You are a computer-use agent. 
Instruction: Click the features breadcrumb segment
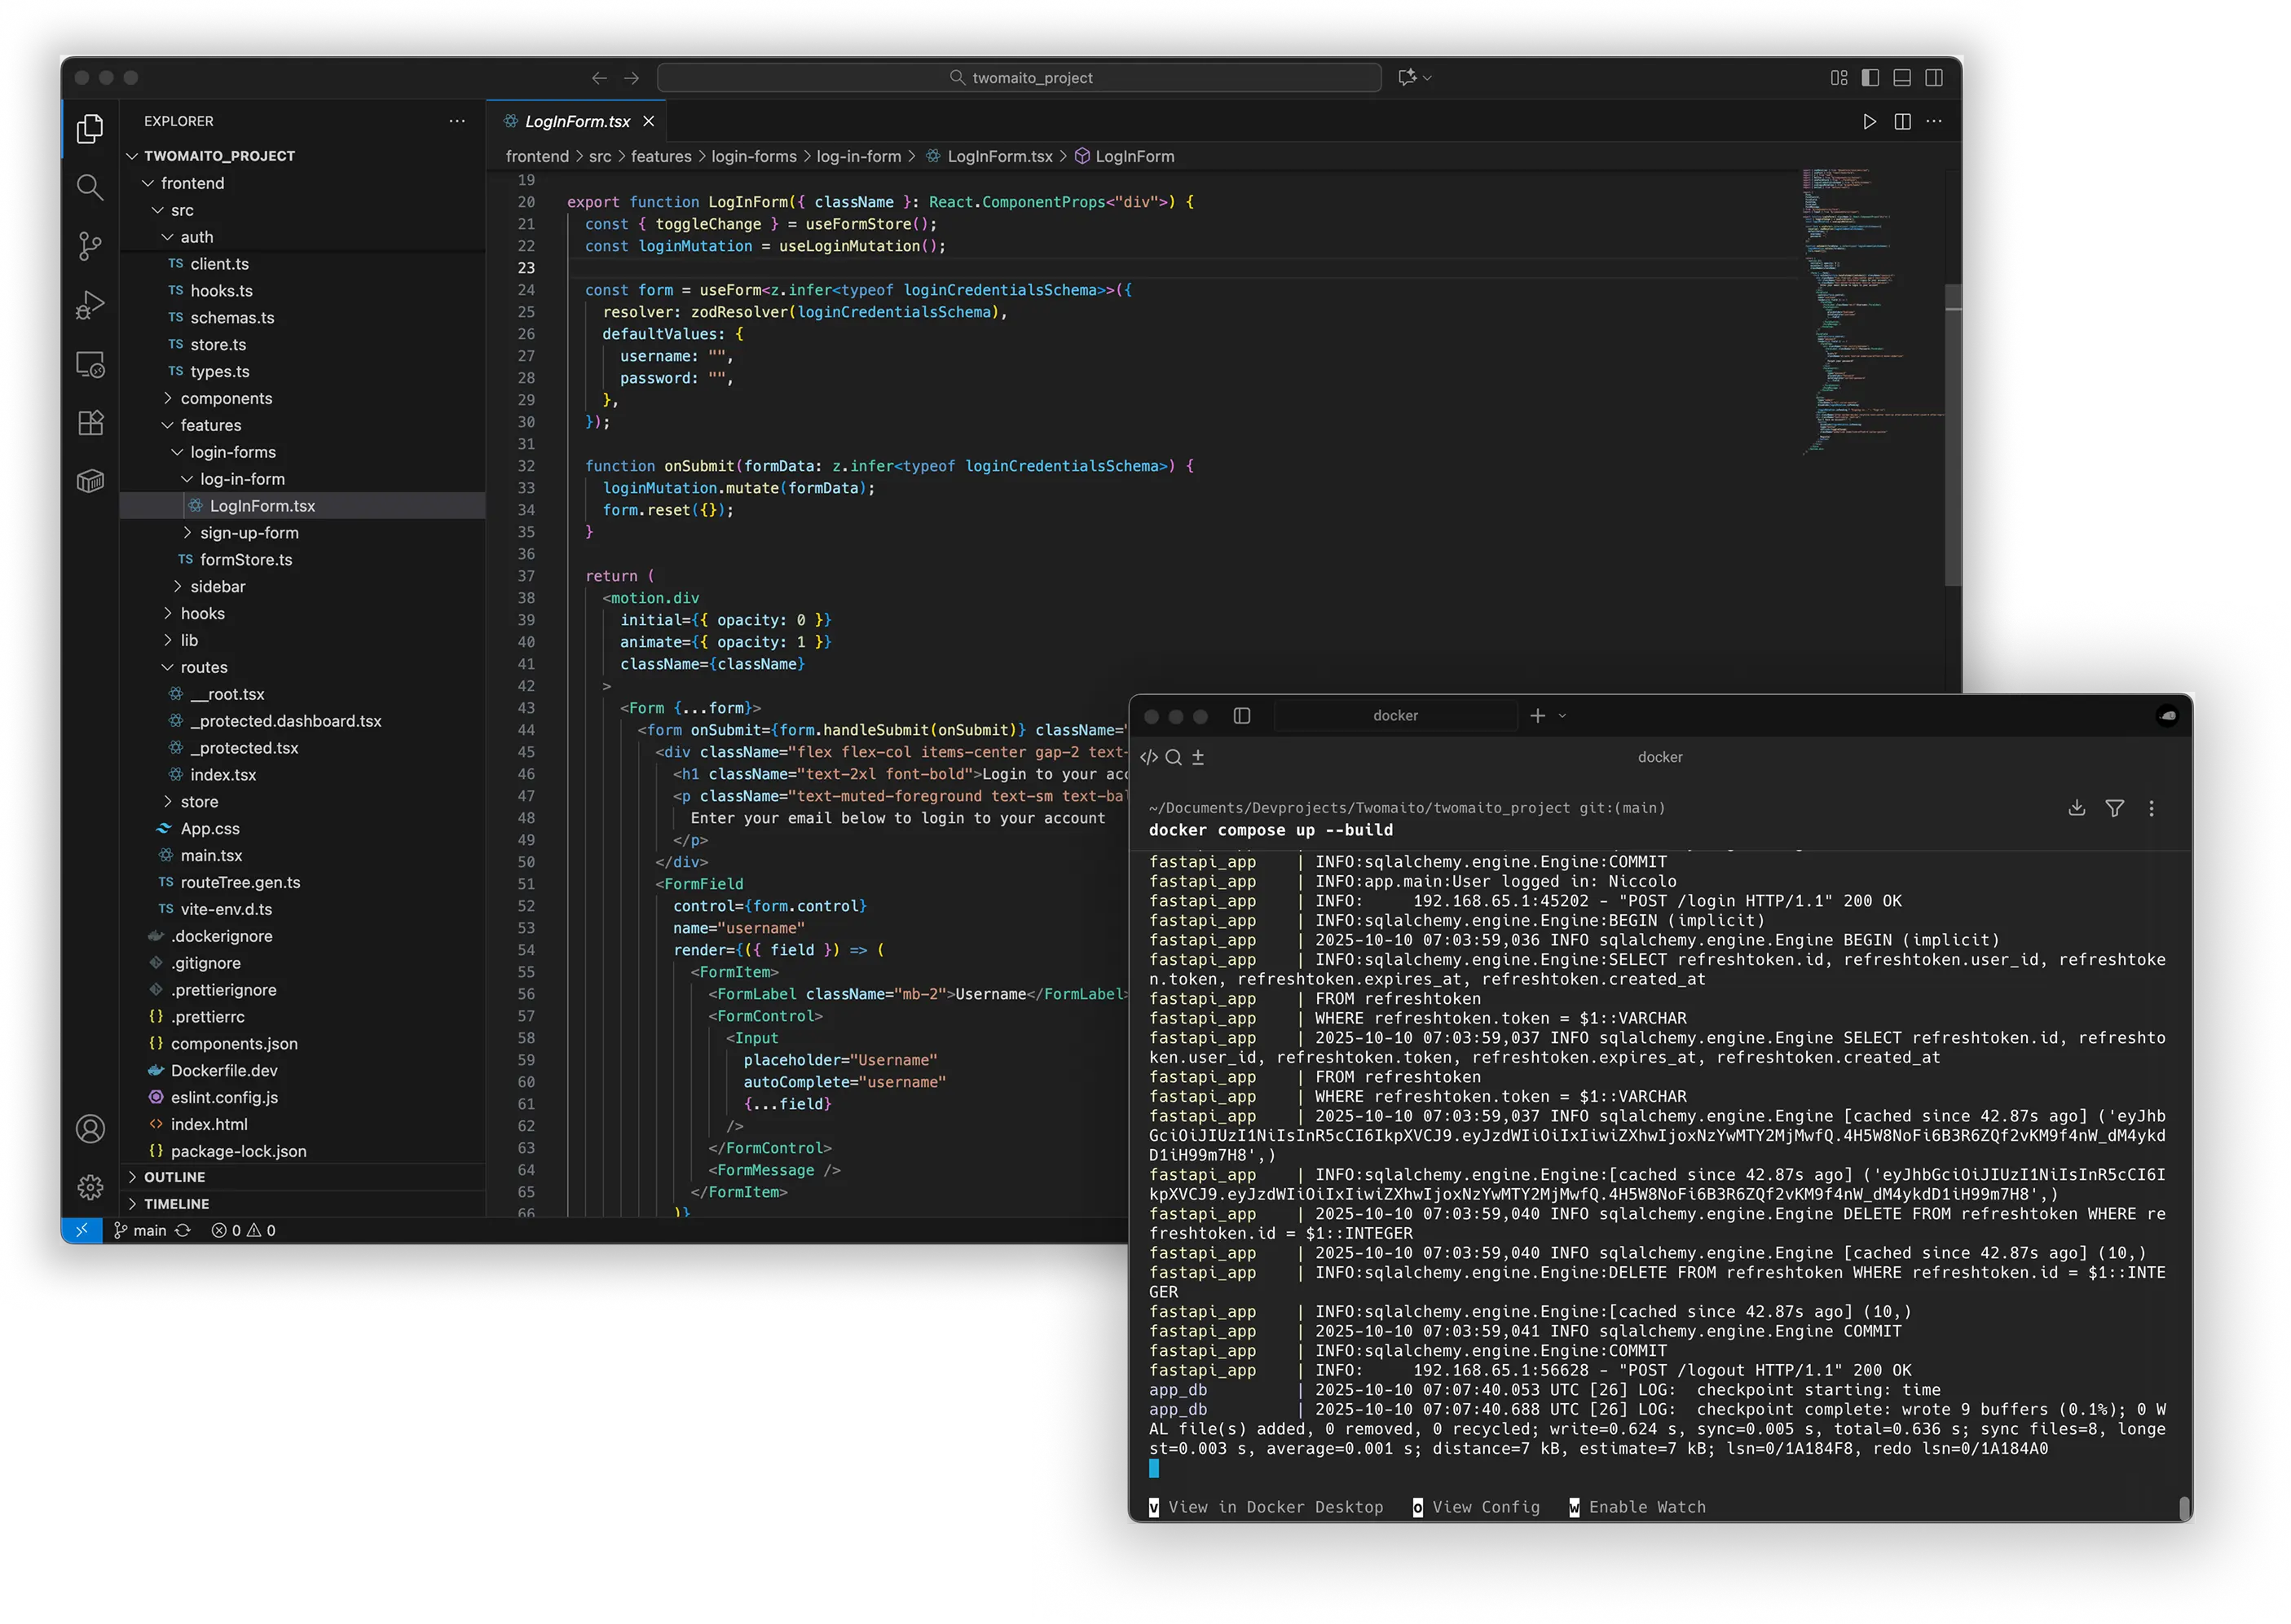(x=661, y=156)
